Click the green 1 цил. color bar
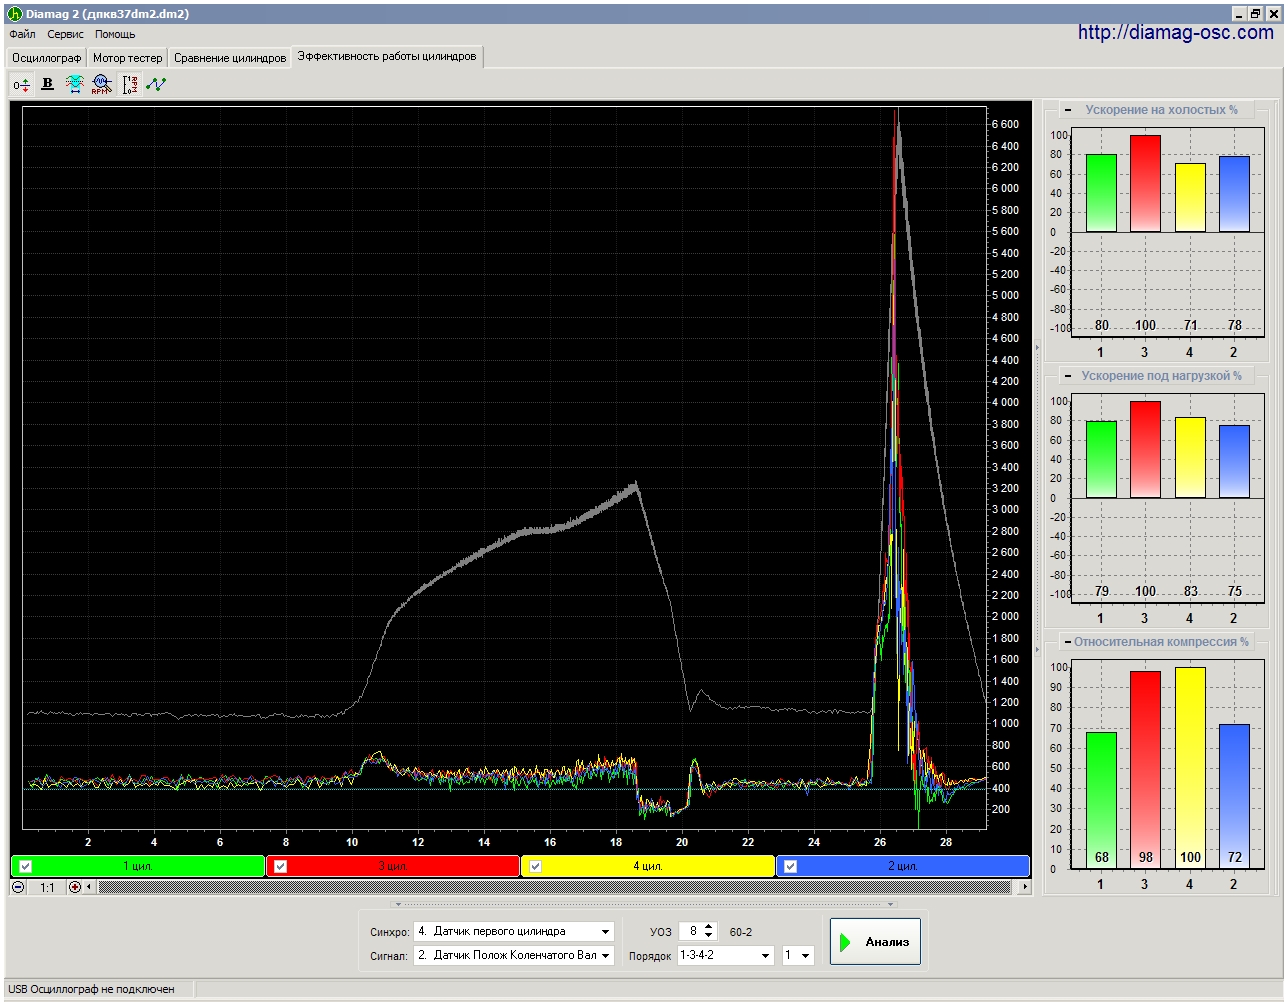Screen dimensions: 1288x1002 pos(138,866)
